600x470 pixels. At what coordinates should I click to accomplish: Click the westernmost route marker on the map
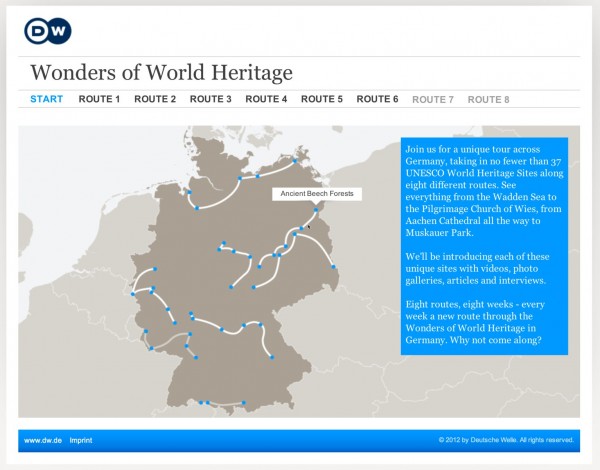pos(133,294)
